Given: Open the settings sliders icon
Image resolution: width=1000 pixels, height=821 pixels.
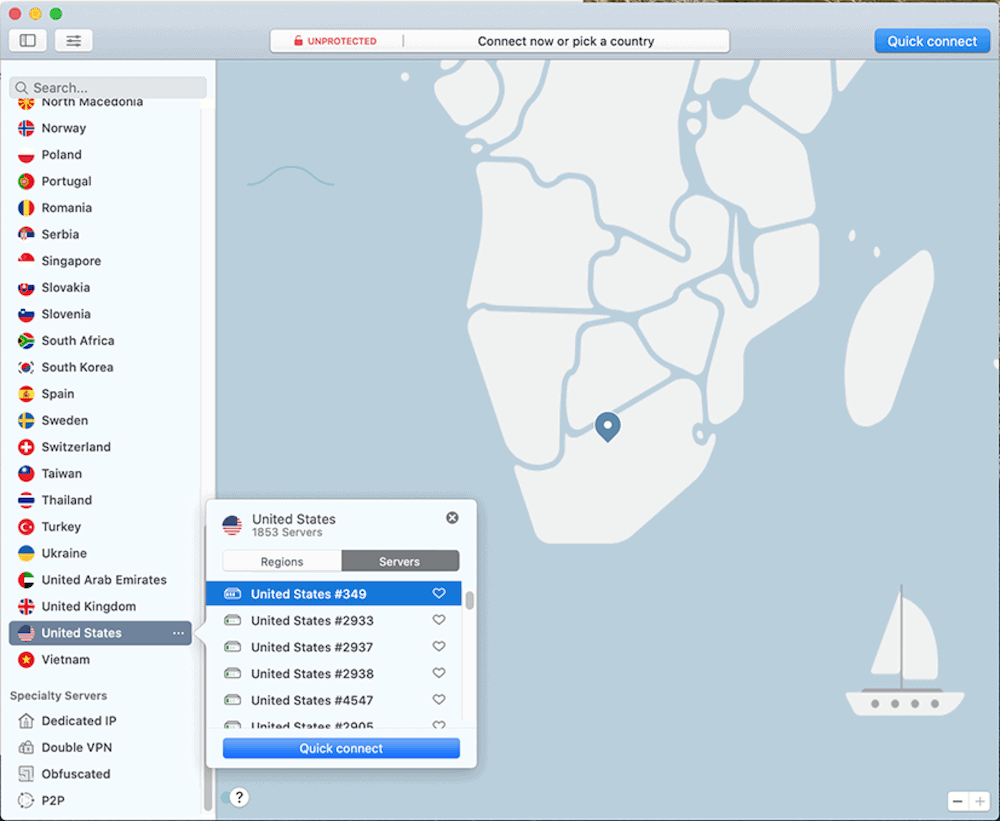Looking at the screenshot, I should (74, 41).
